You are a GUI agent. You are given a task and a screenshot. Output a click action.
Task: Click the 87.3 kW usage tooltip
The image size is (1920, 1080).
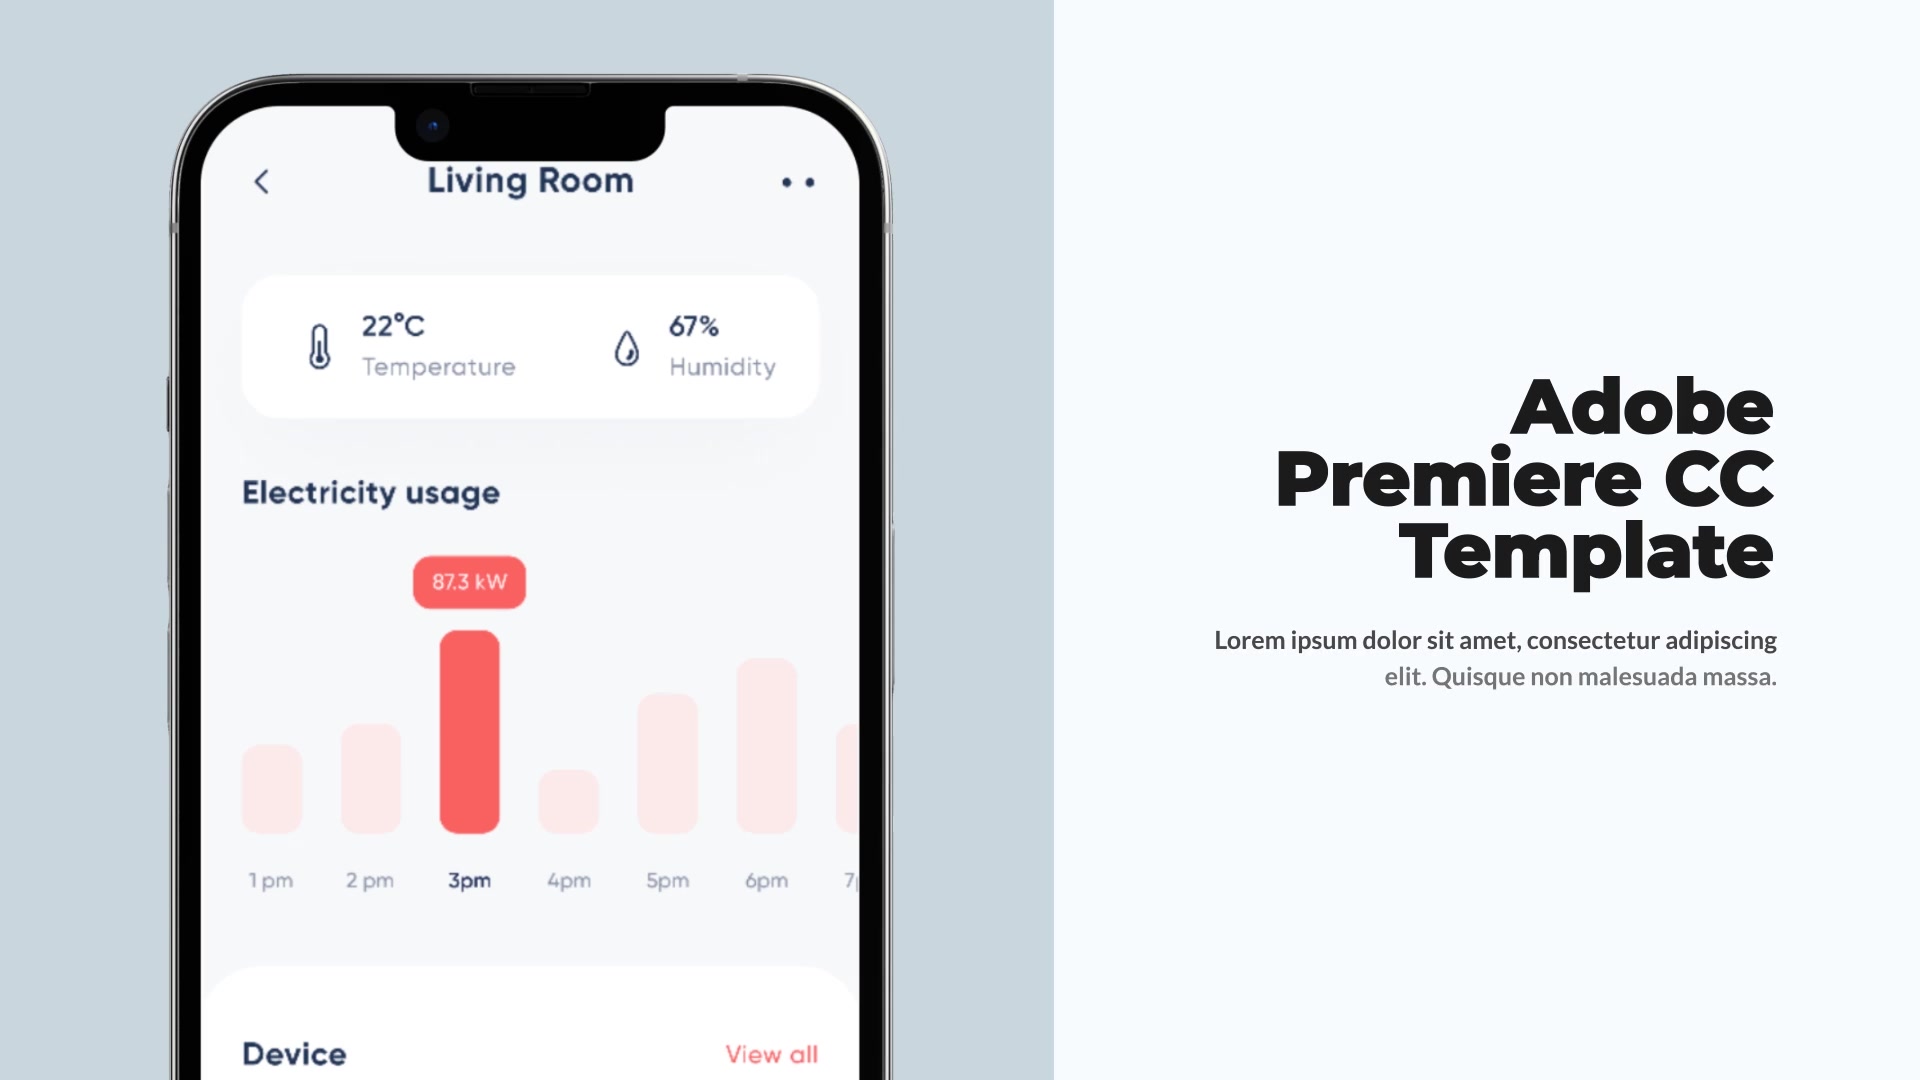tap(468, 582)
